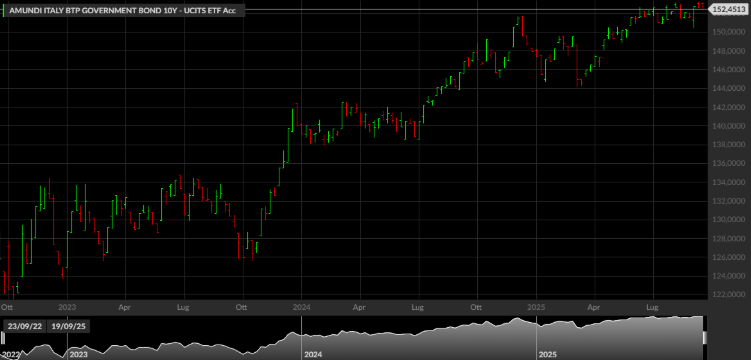This screenshot has width=751, height=360.
Task: Select the start date field 23/09/22
Action: coord(24,326)
